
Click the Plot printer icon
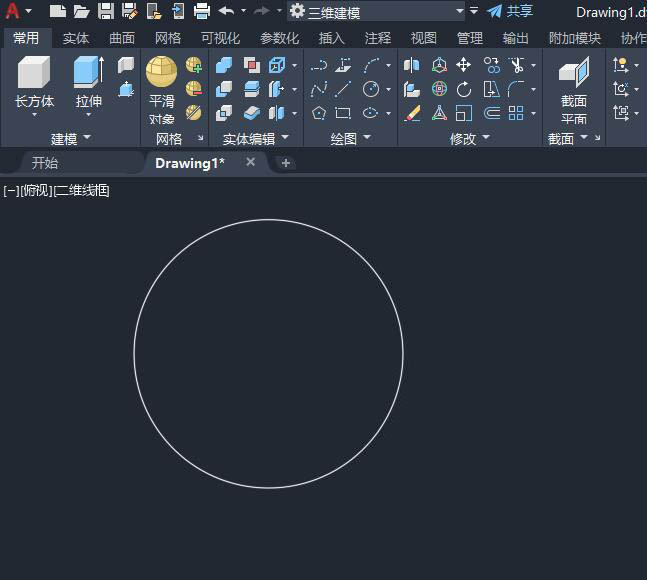[x=202, y=11]
